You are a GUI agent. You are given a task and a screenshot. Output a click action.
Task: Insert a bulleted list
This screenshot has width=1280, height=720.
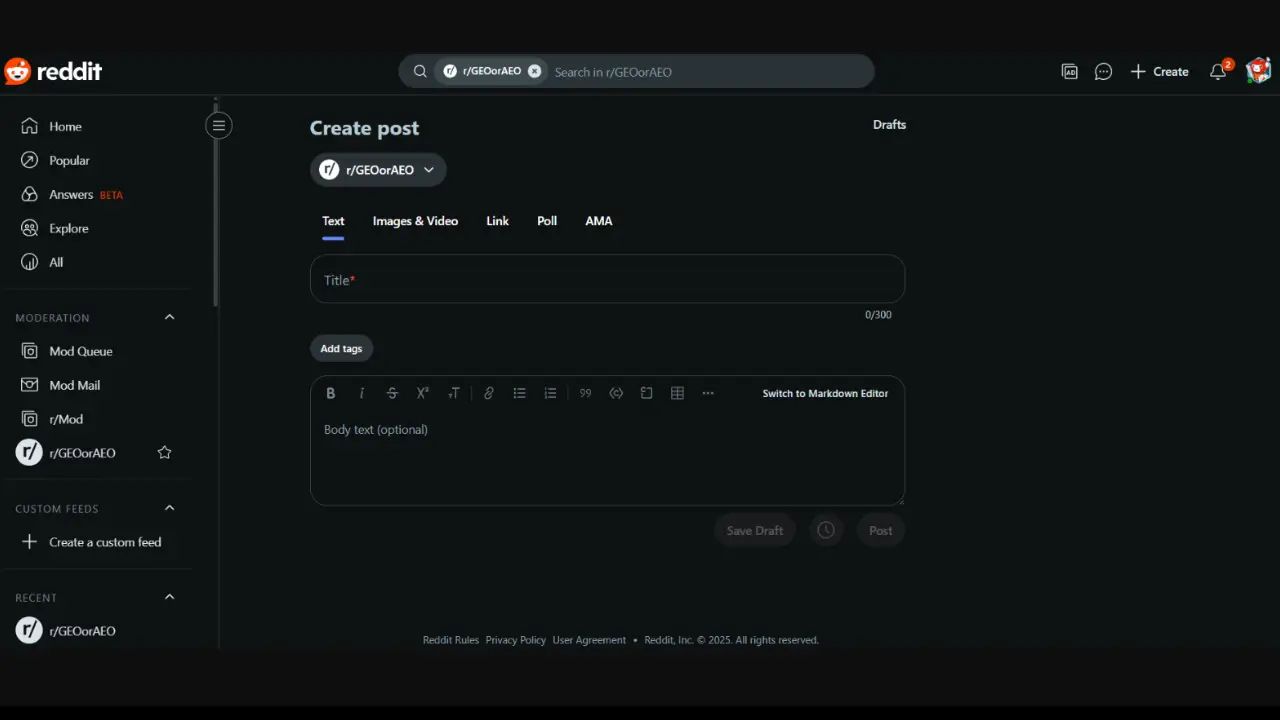tap(519, 393)
